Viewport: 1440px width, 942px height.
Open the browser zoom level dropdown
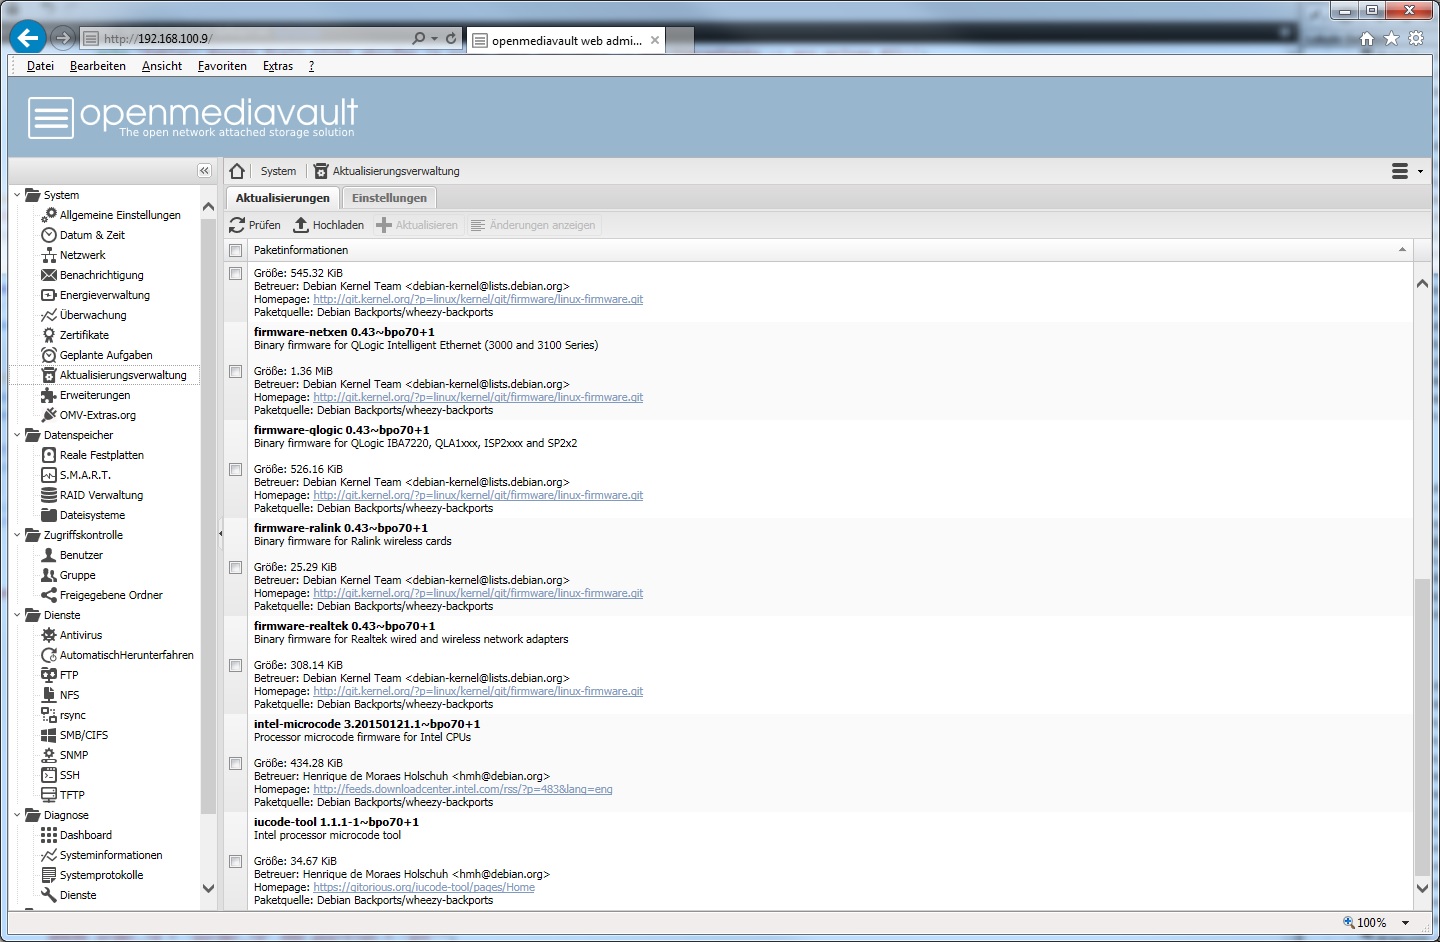[x=1405, y=923]
